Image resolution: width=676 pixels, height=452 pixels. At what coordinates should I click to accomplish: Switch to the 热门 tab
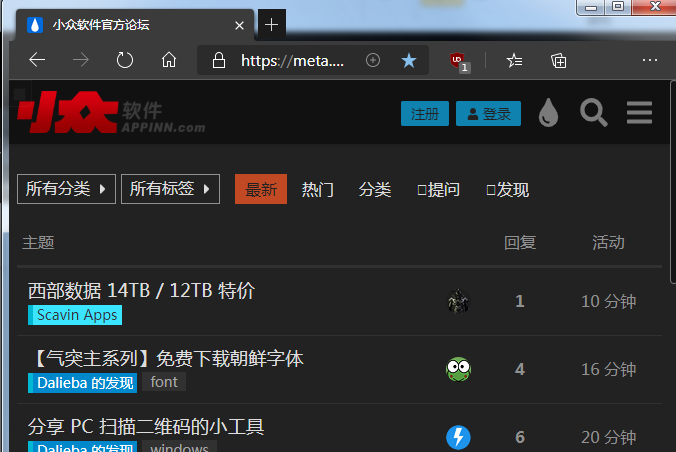[x=318, y=189]
